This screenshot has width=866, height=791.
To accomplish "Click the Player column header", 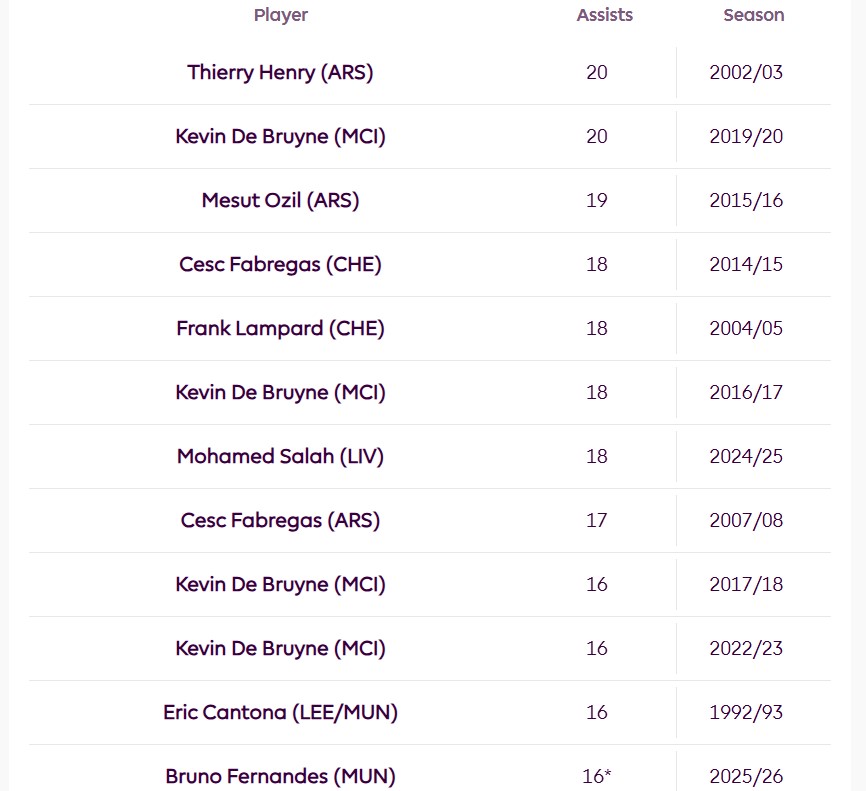I will coord(281,15).
